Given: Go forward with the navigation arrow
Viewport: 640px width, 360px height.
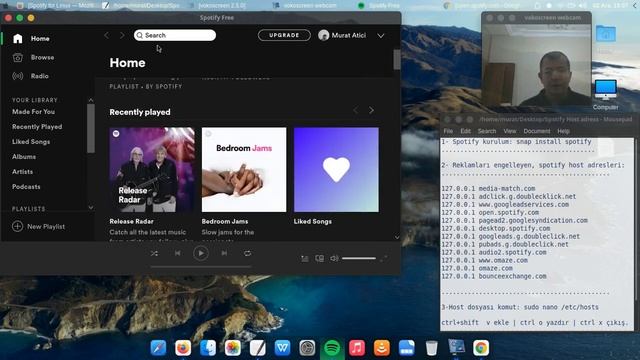Looking at the screenshot, I should coord(122,36).
